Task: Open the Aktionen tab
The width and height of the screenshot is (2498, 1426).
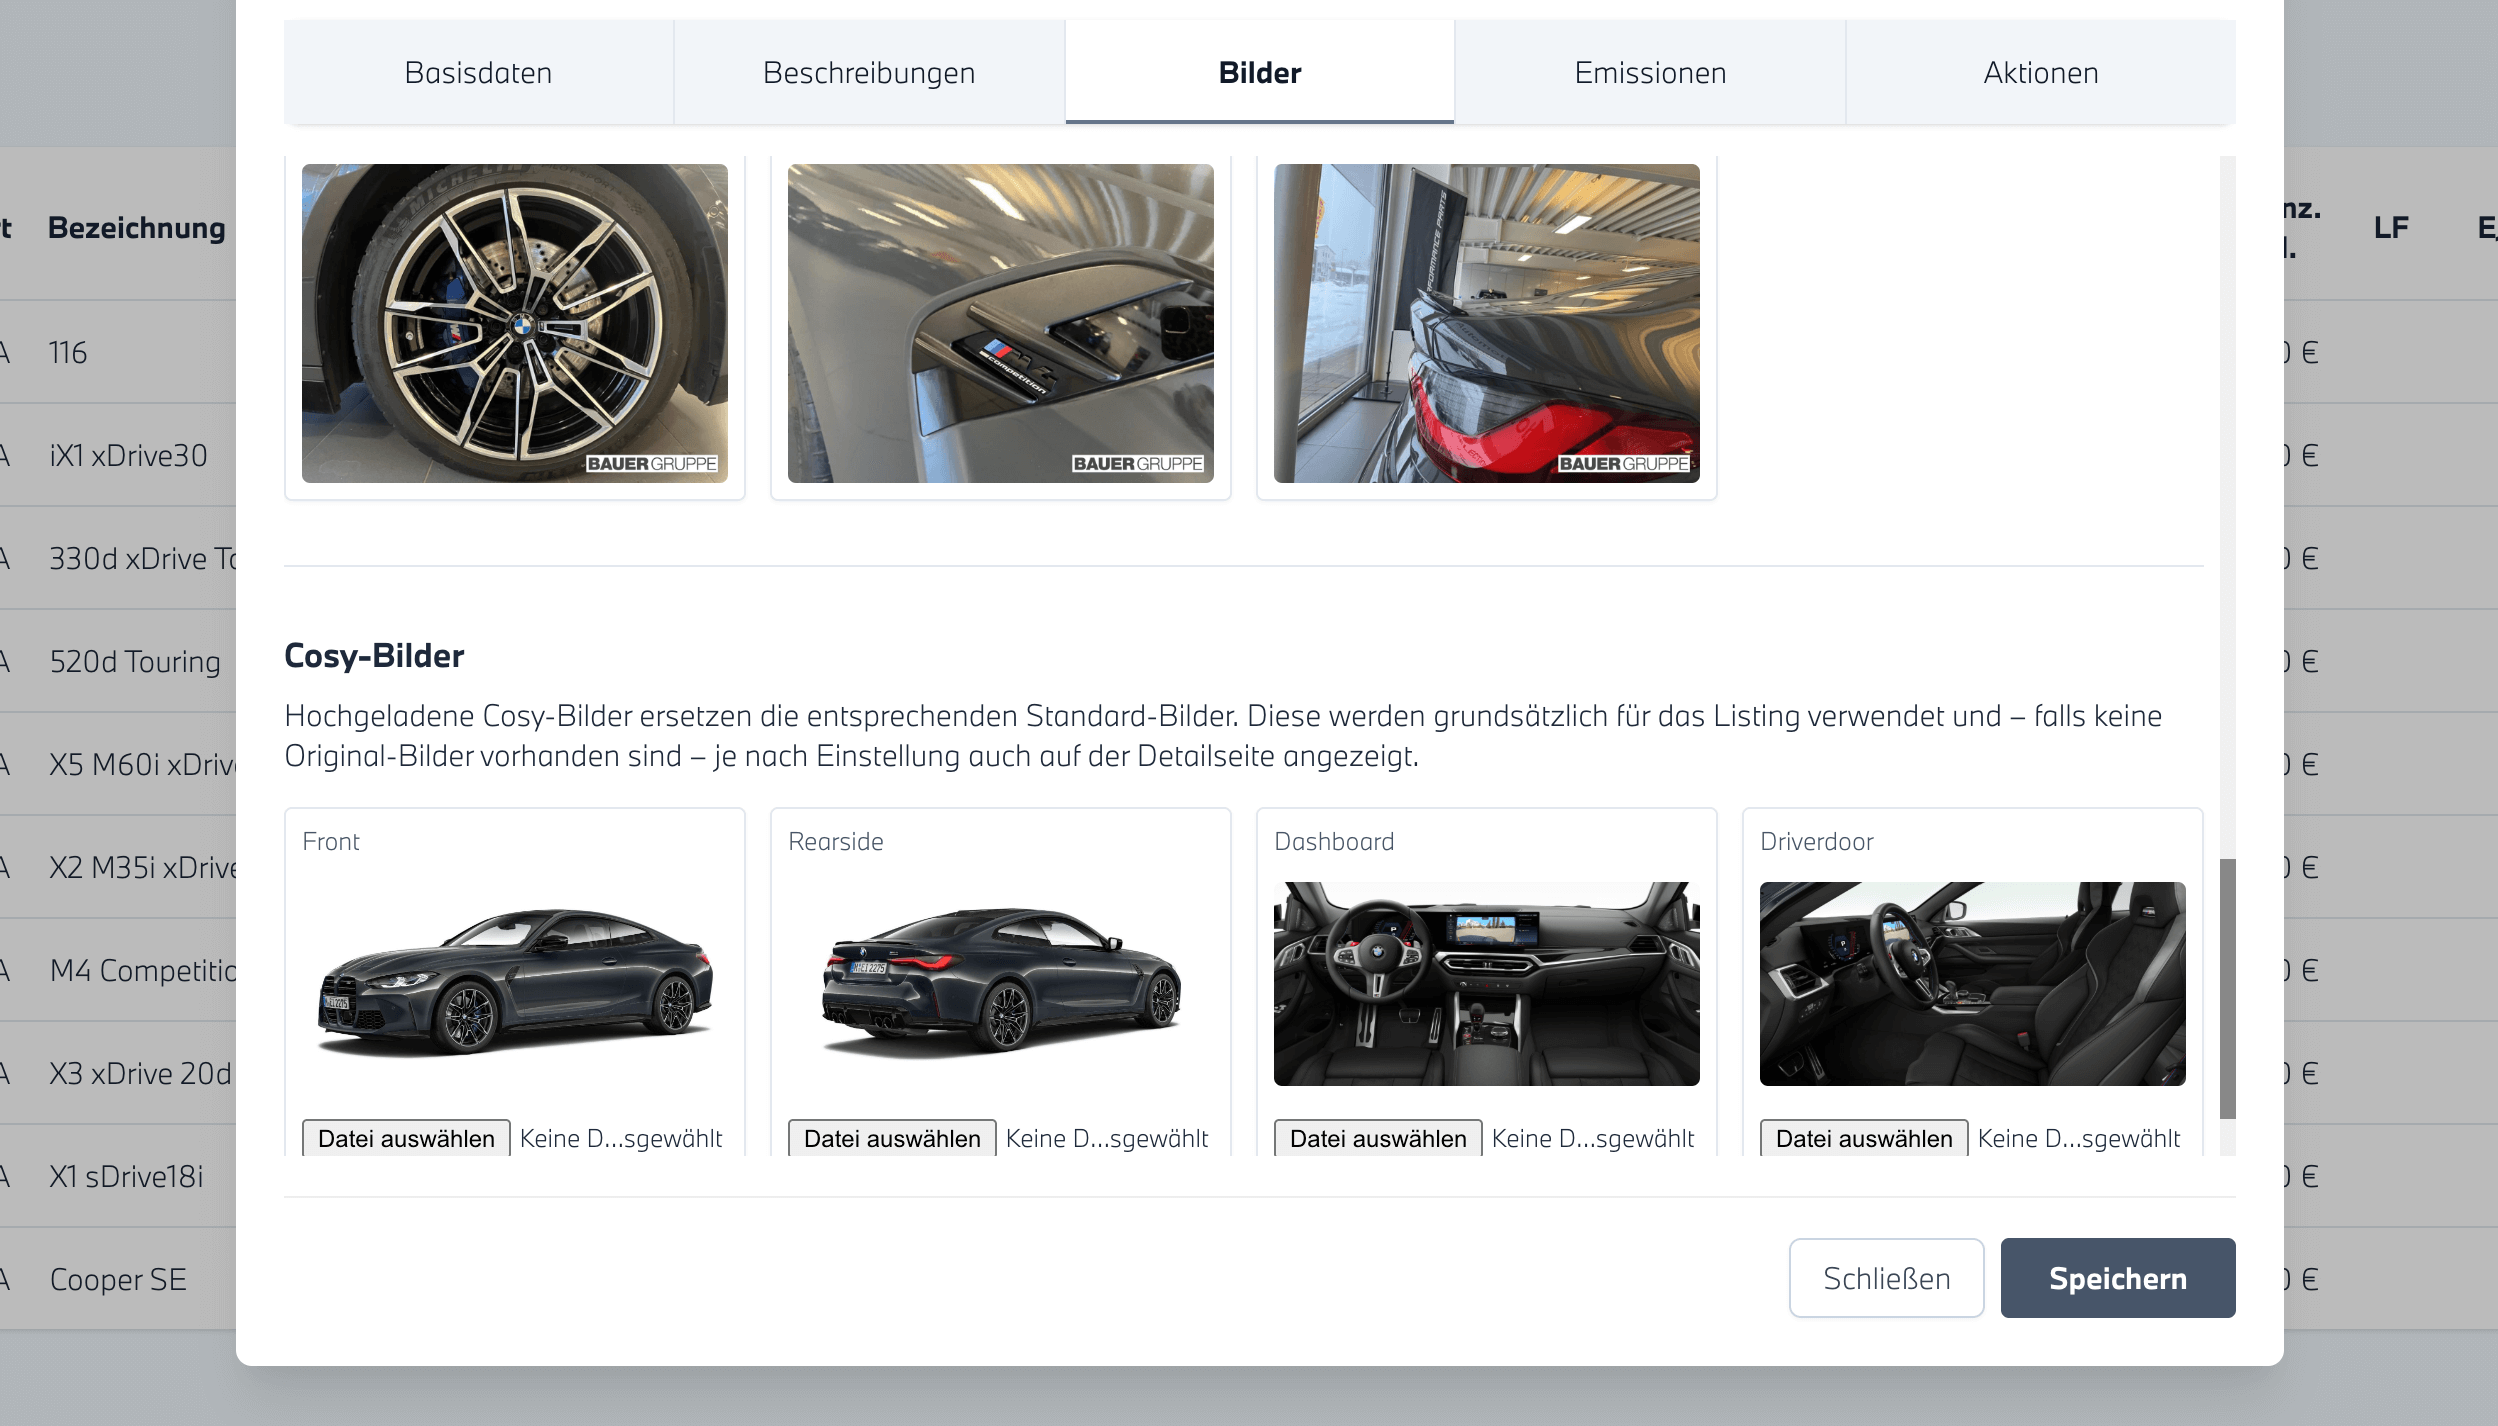Action: click(2040, 73)
